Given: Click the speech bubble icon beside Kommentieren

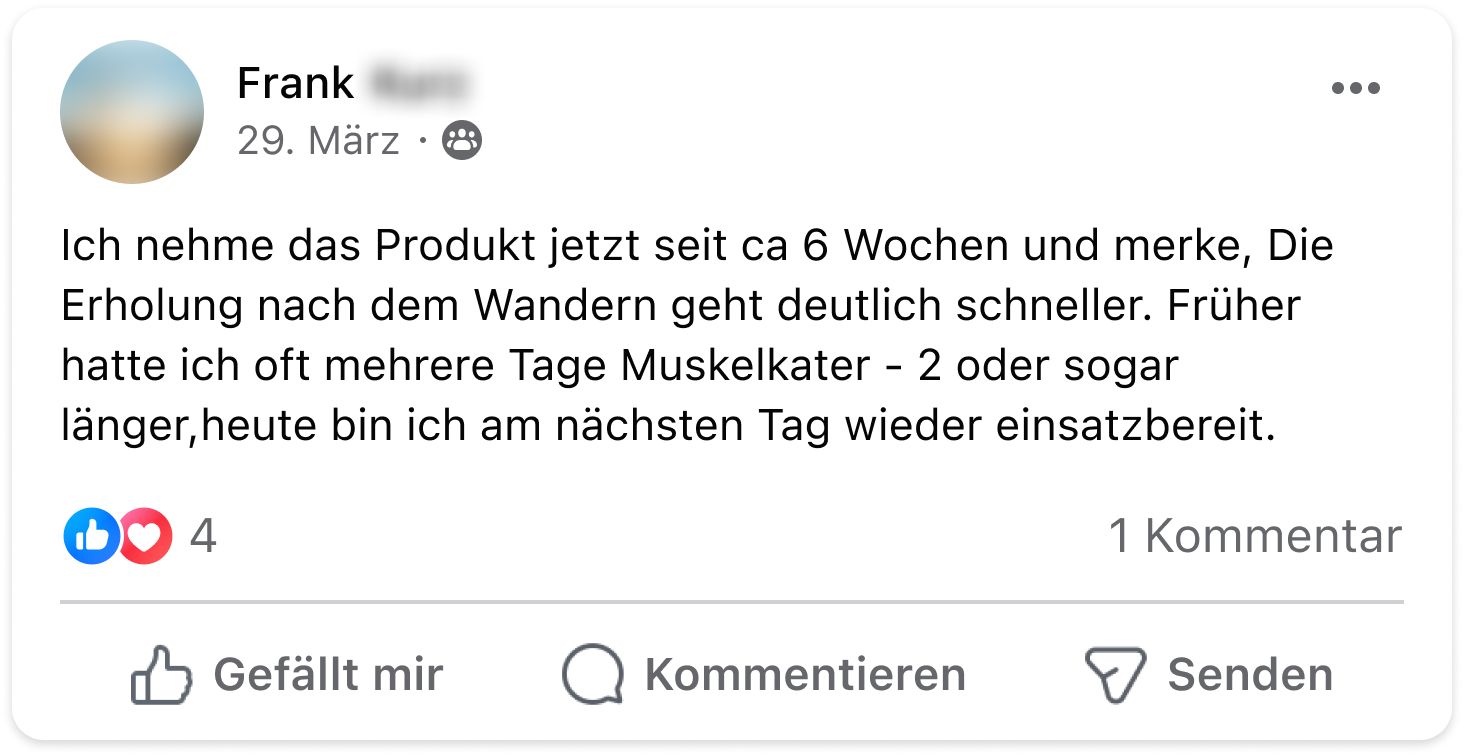Looking at the screenshot, I should point(593,675).
